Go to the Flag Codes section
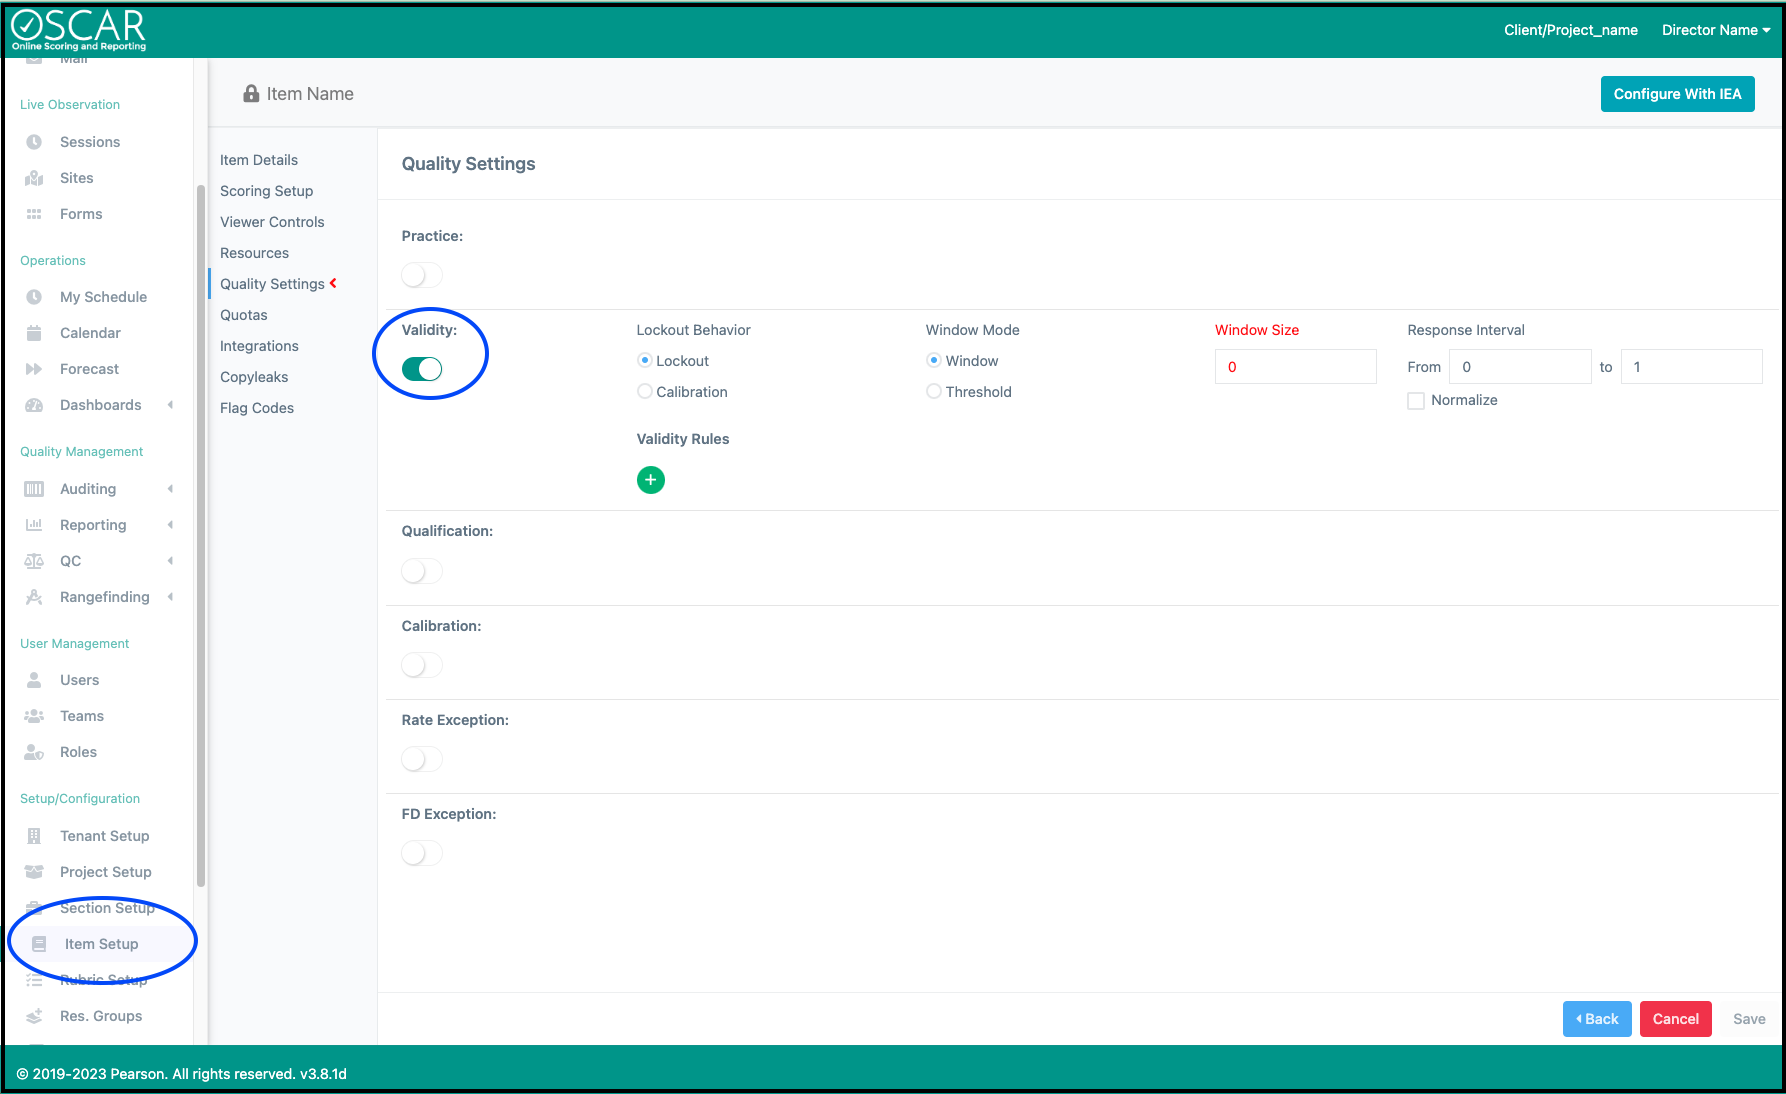This screenshot has height=1094, width=1786. (x=257, y=408)
